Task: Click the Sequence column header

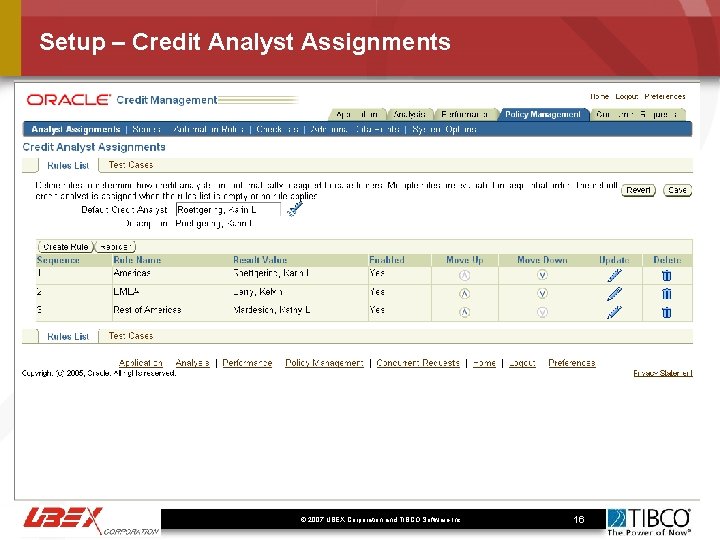Action: tap(58, 260)
